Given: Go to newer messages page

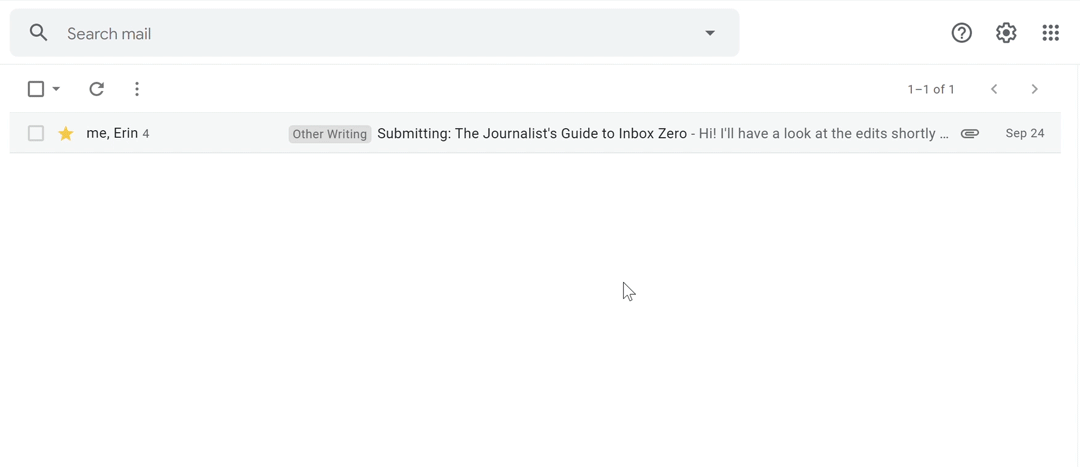Looking at the screenshot, I should pyautogui.click(x=994, y=89).
